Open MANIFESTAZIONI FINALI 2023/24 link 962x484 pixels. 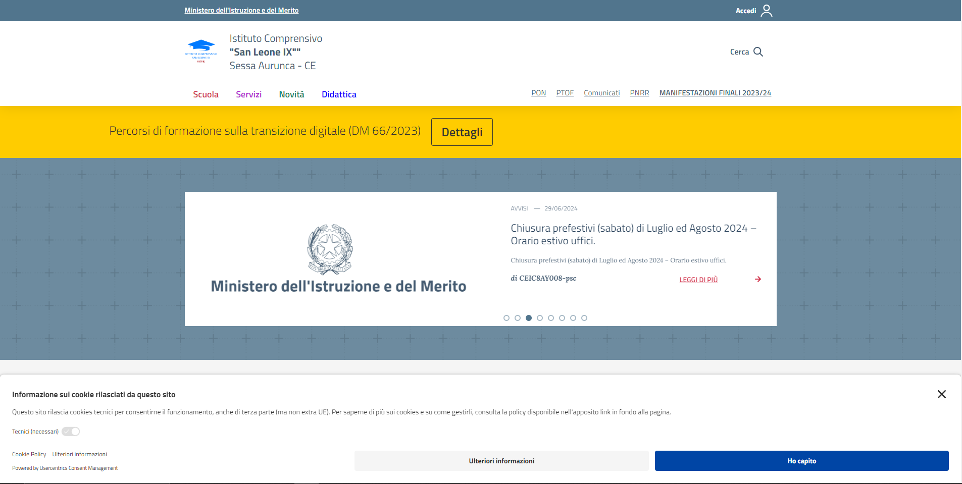(x=715, y=93)
